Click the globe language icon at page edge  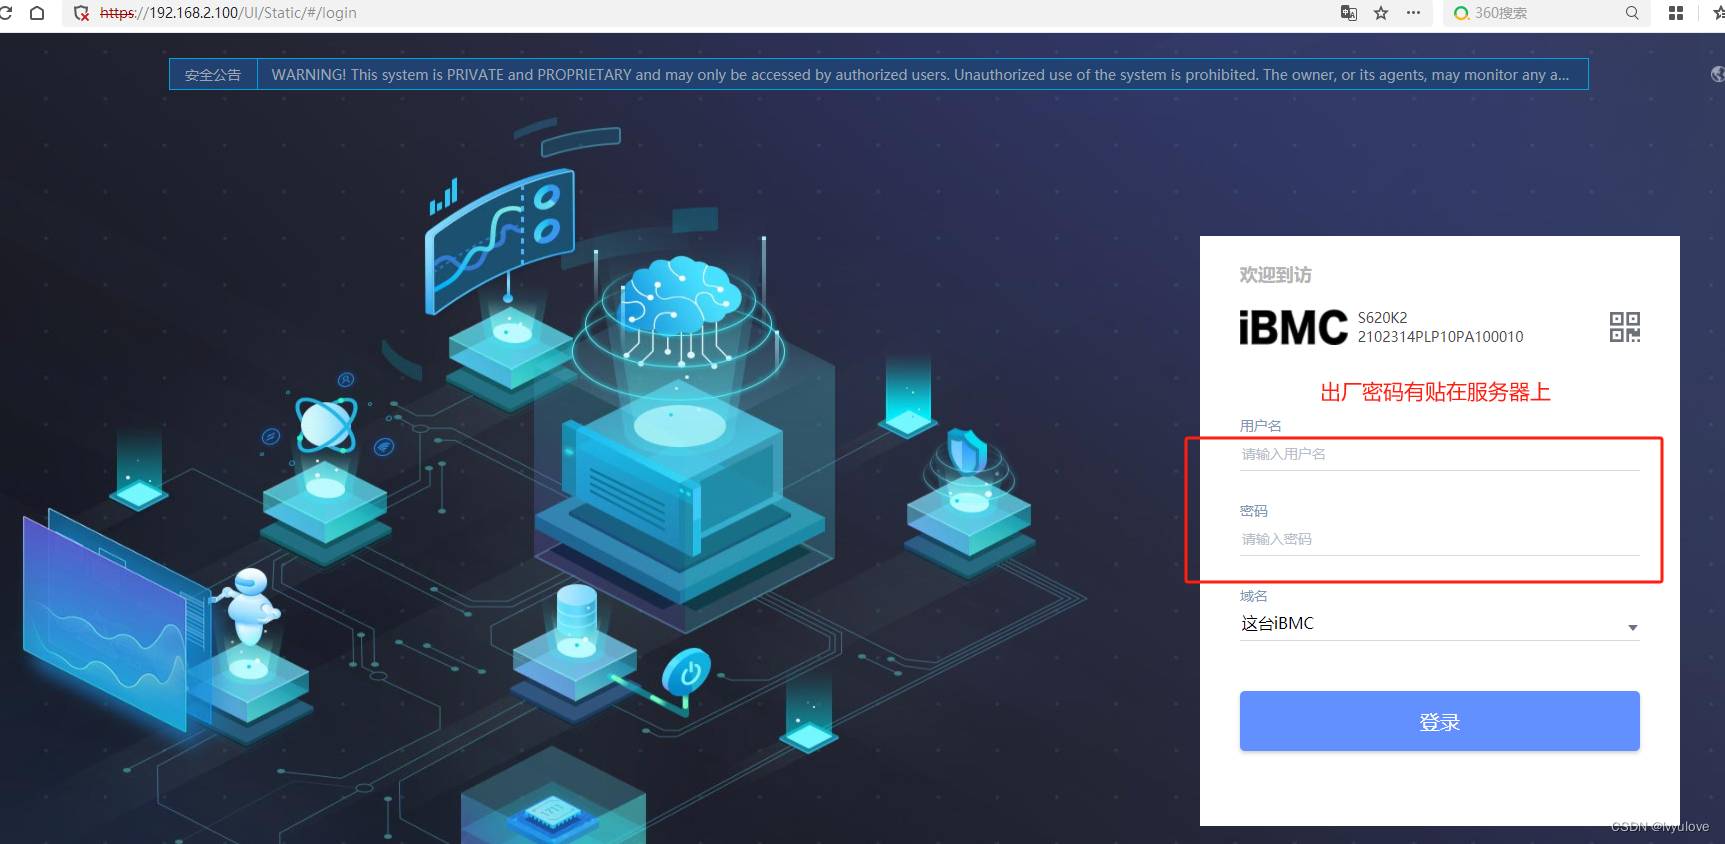click(x=1717, y=74)
